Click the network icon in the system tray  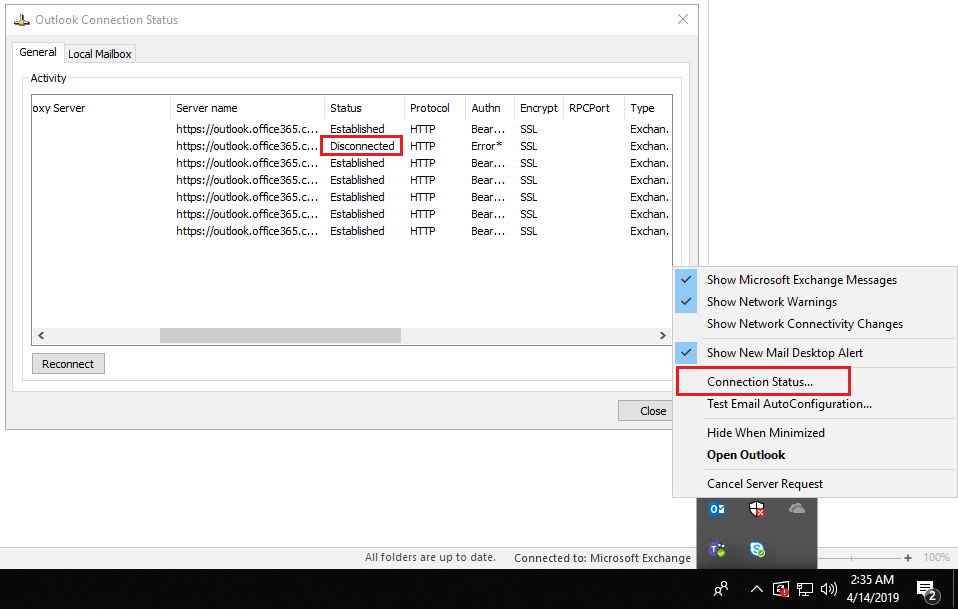click(x=805, y=589)
